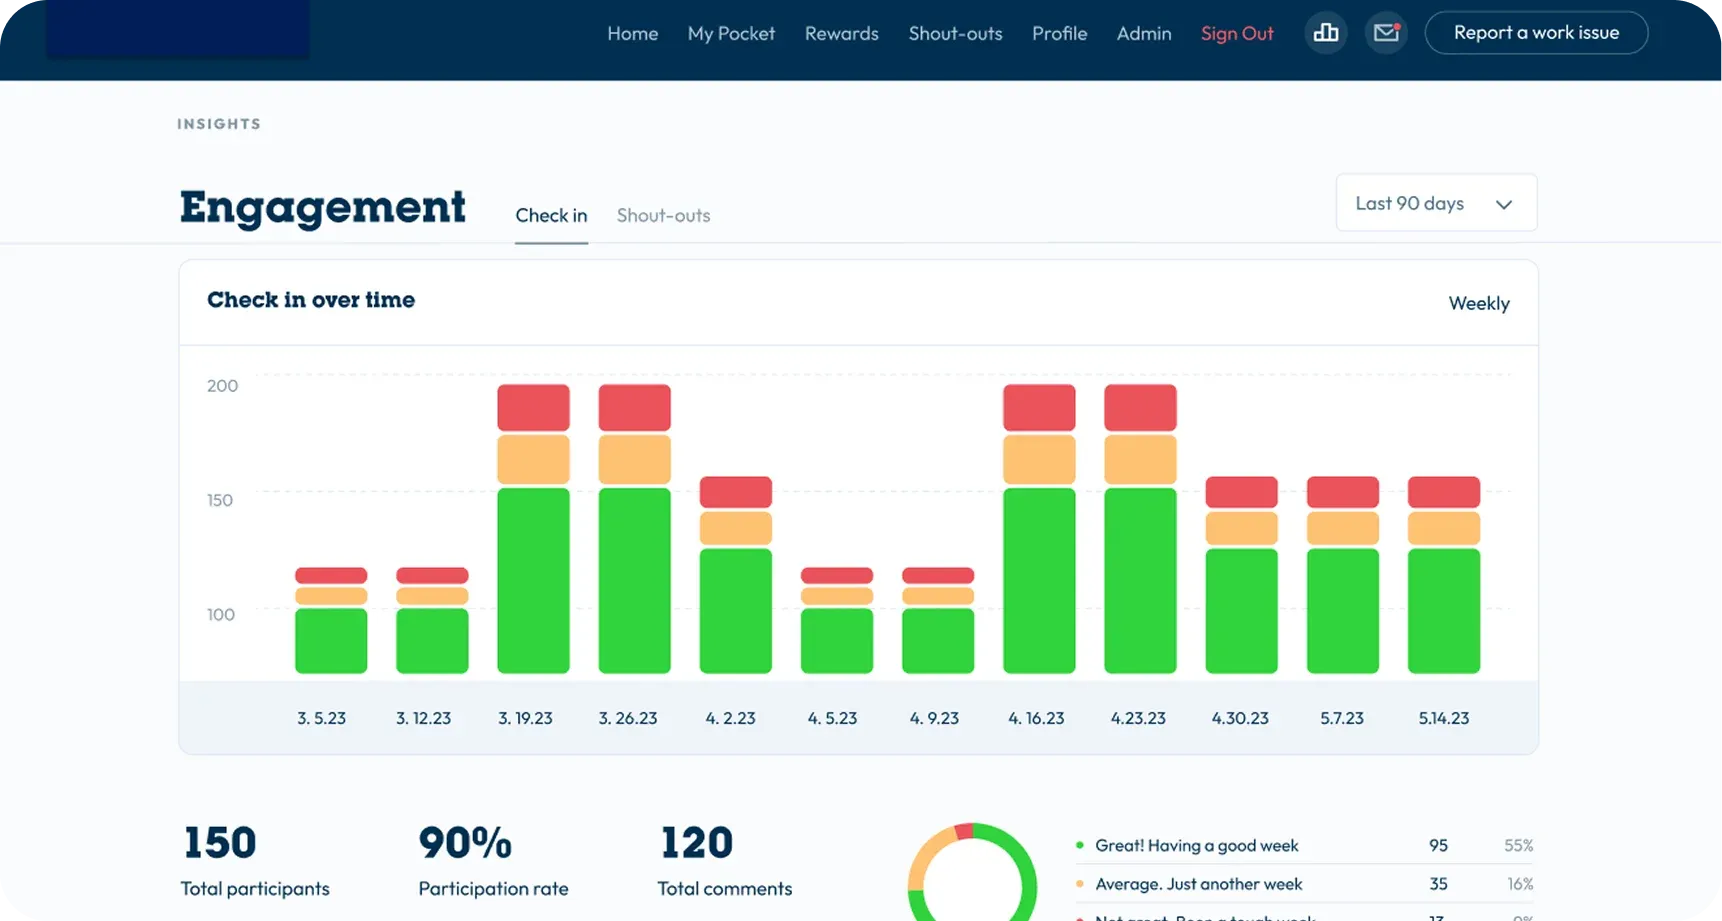
Task: Open the mail inbox icon
Action: 1386,33
